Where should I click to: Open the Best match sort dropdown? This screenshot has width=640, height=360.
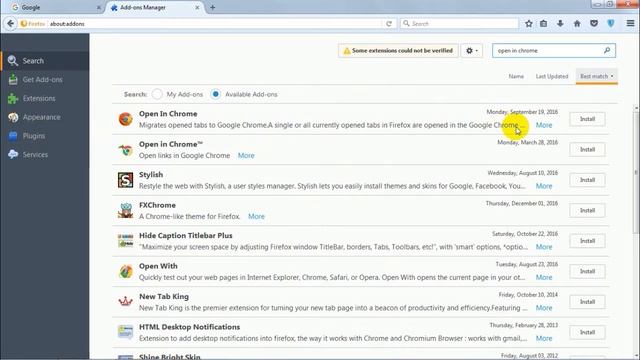tap(596, 76)
